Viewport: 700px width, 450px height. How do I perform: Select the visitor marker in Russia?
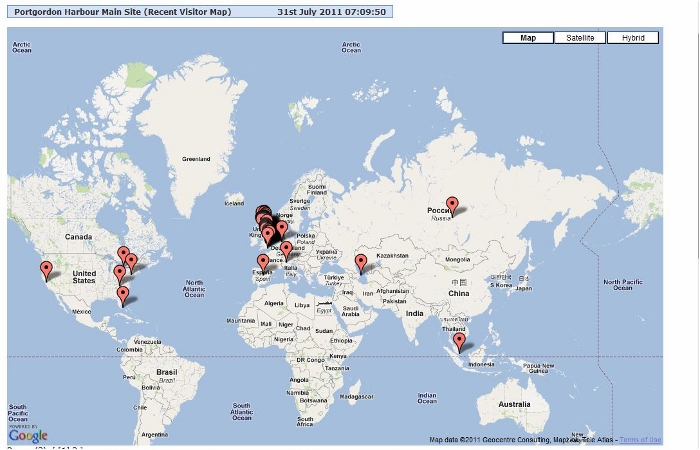452,207
